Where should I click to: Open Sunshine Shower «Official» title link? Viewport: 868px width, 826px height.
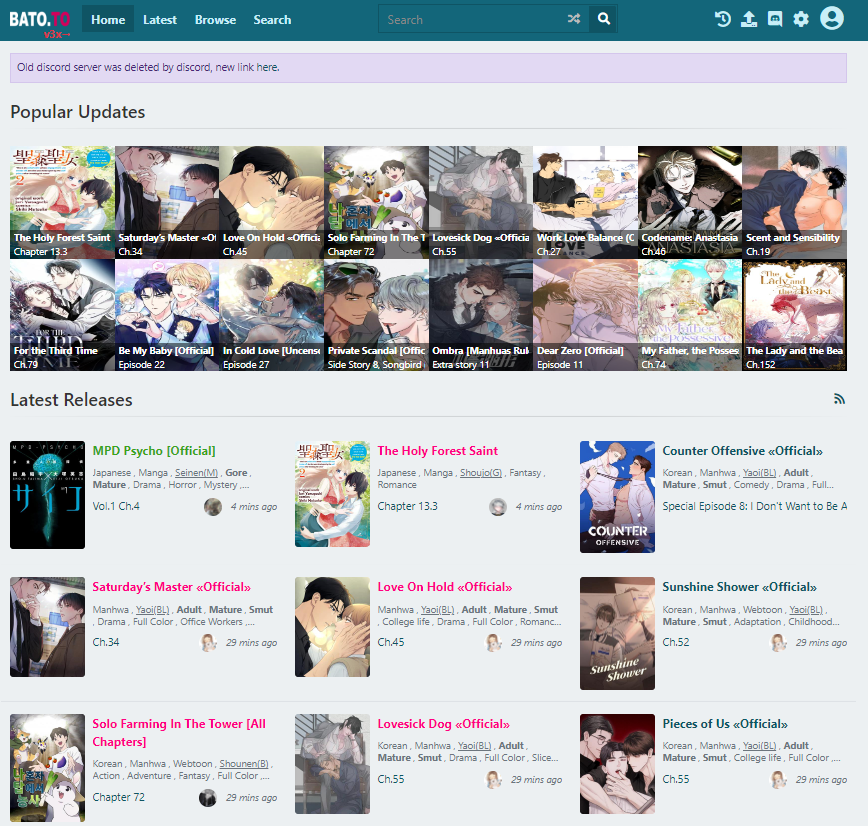740,587
